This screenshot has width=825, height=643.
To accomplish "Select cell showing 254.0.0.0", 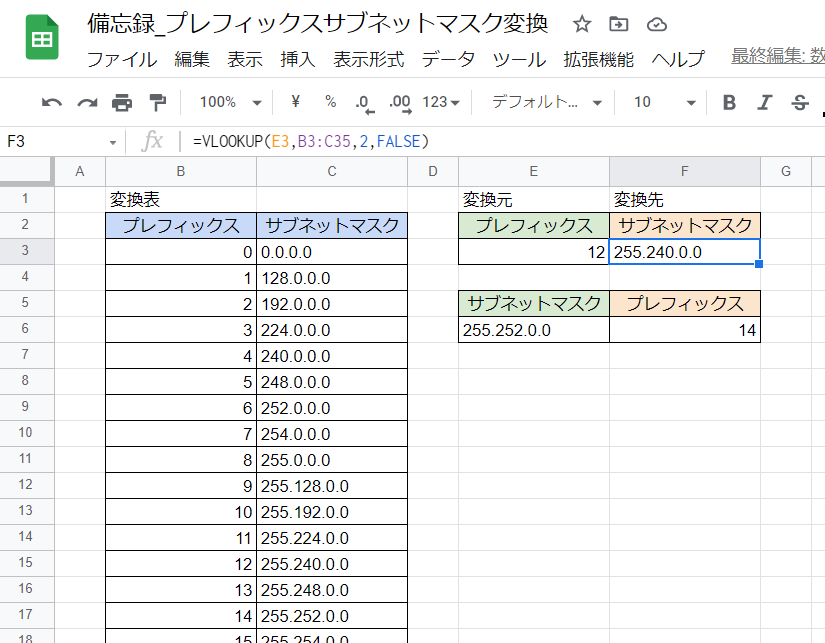I will pyautogui.click(x=331, y=434).
